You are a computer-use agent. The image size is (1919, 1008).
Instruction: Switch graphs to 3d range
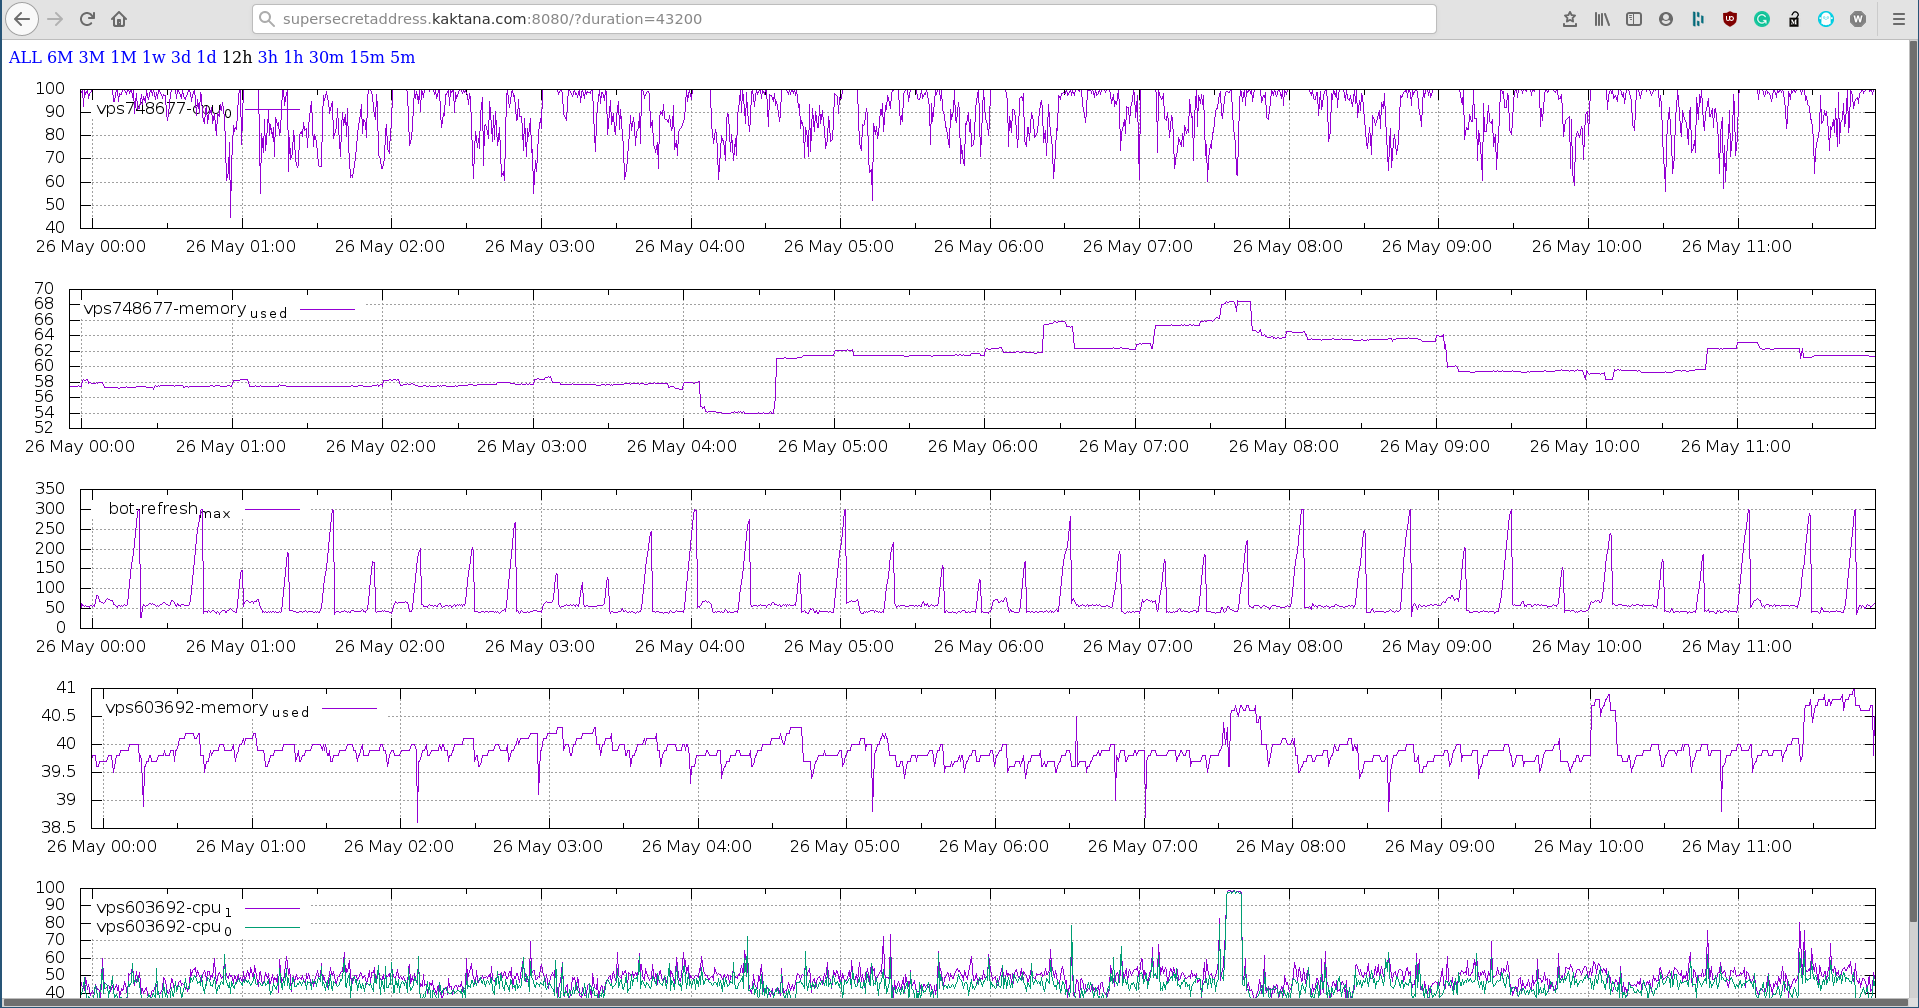[181, 57]
